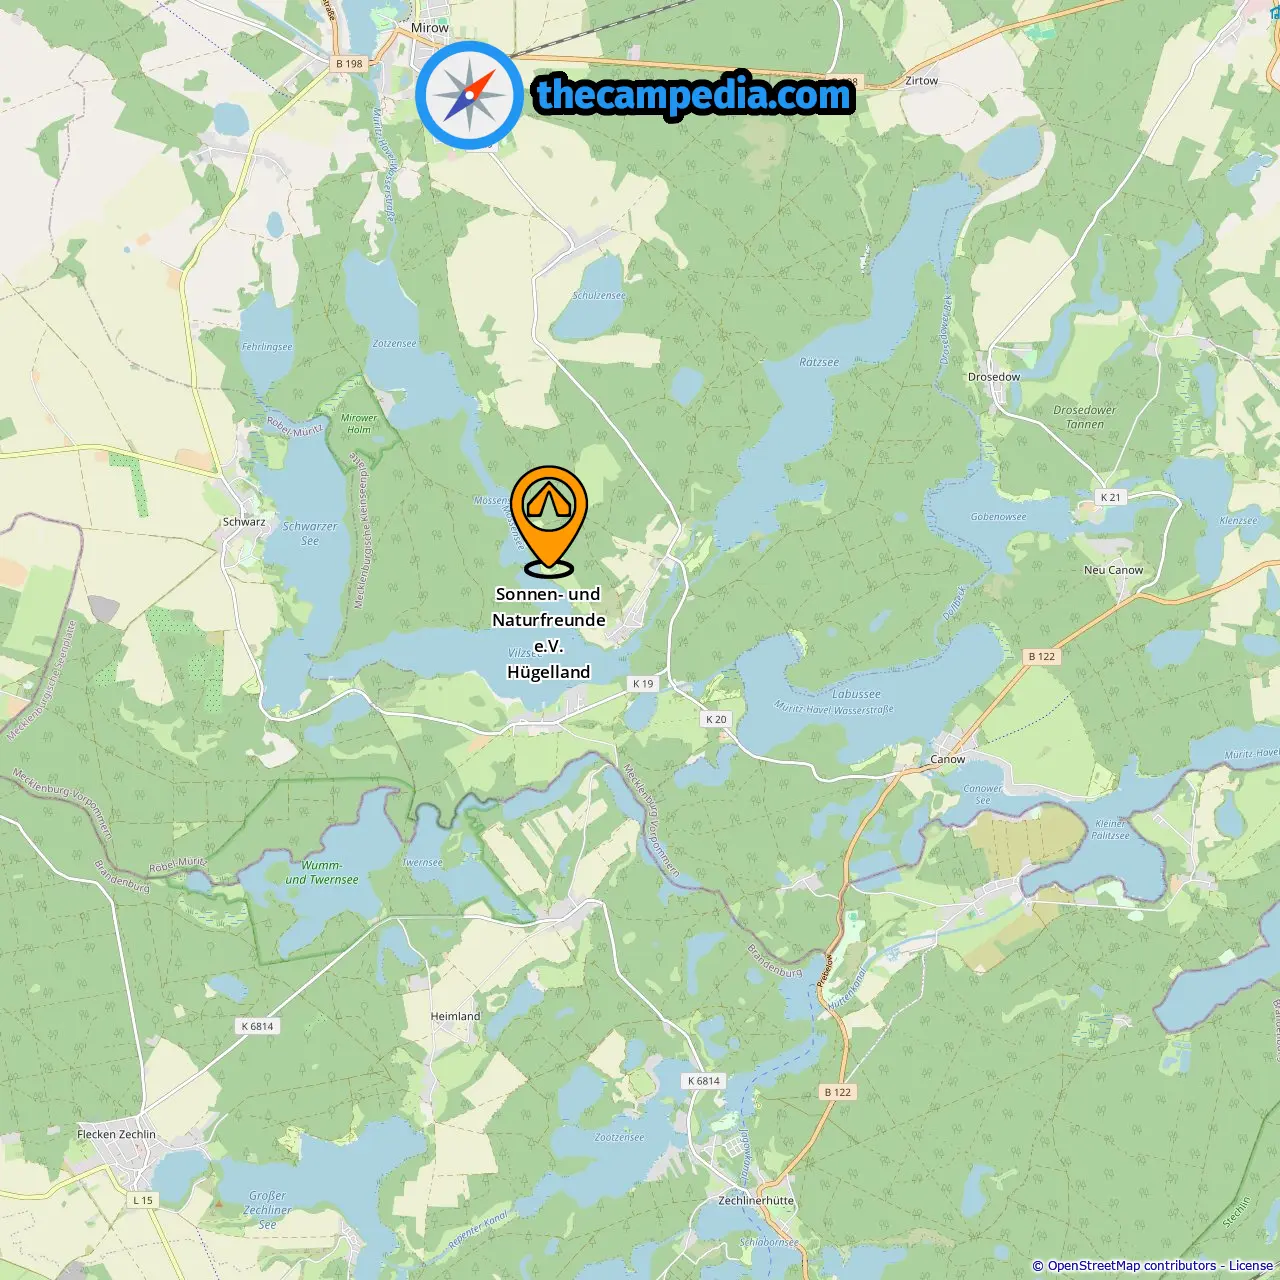Click the Zechlinerhütte town label

click(756, 1200)
